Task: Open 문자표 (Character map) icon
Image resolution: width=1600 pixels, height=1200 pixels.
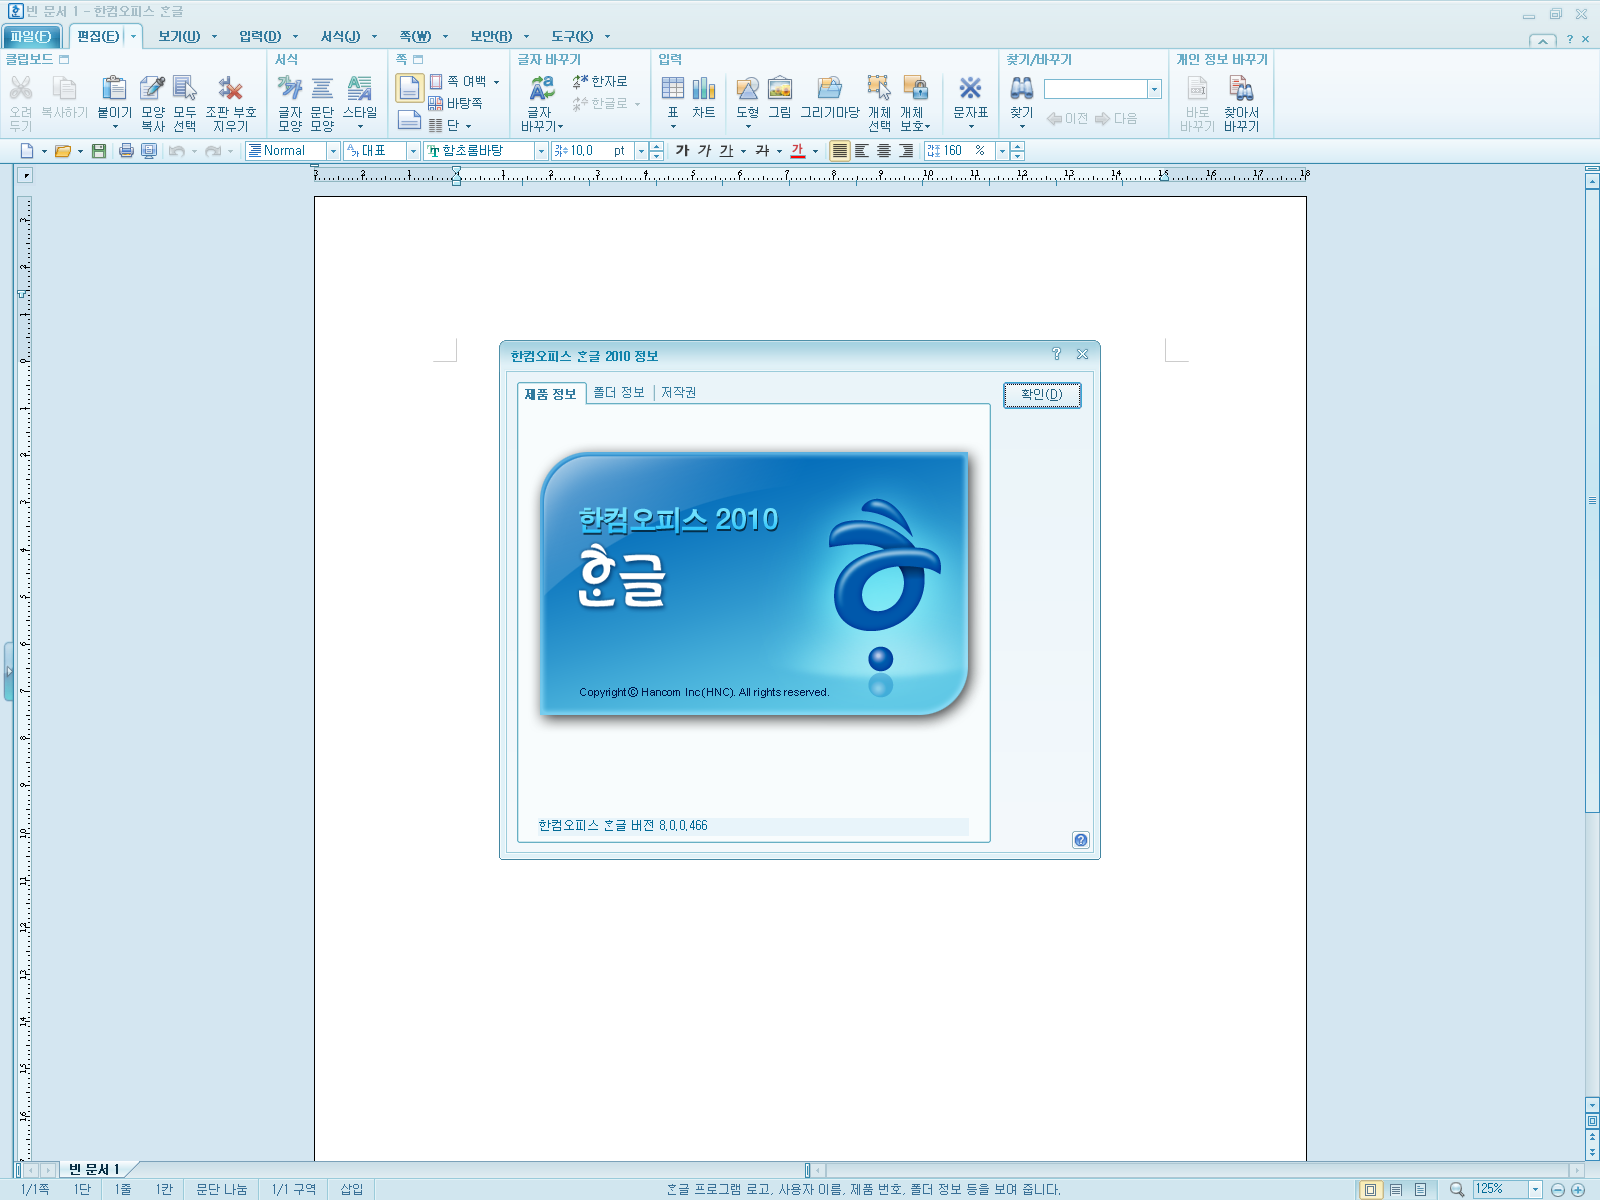Action: pyautogui.click(x=970, y=89)
